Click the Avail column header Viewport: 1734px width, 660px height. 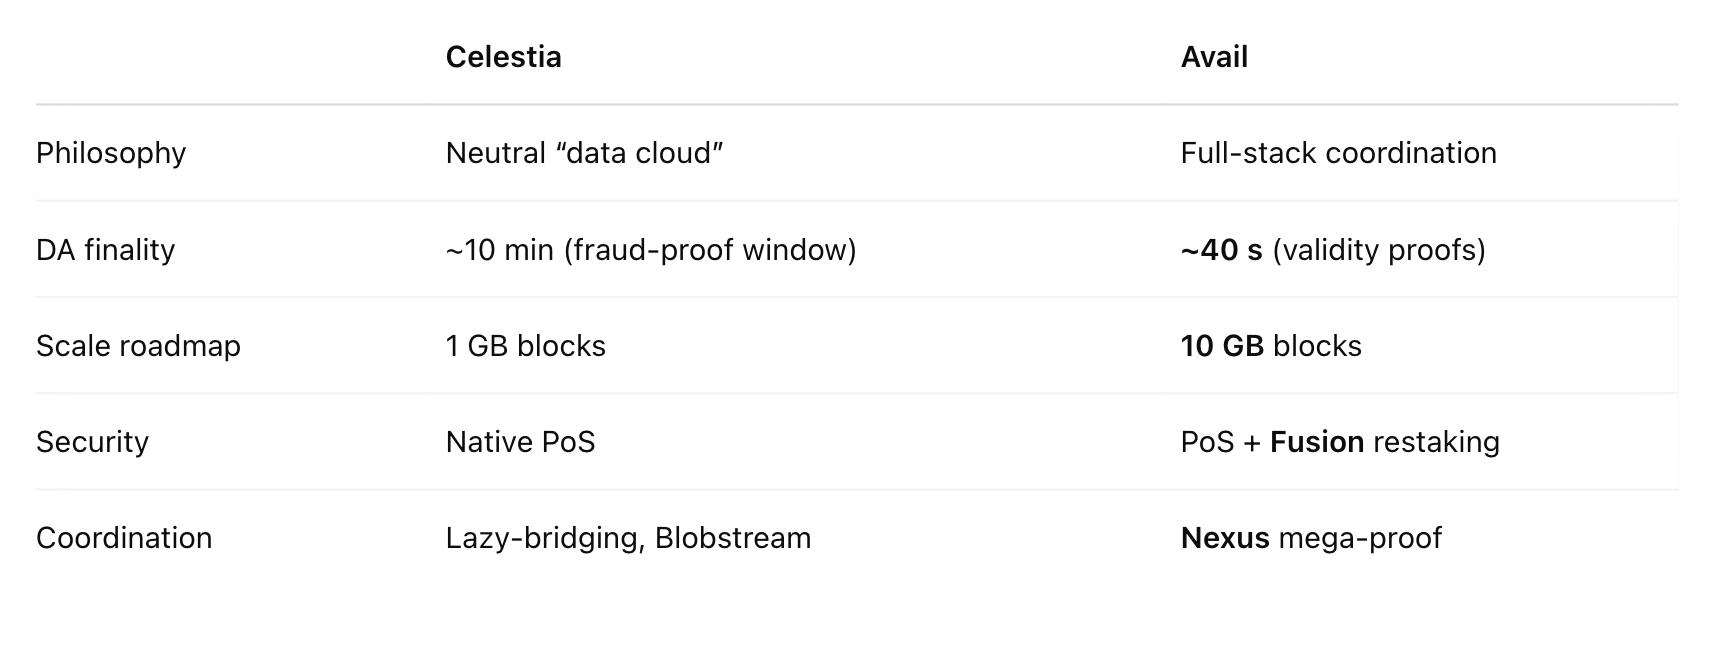click(1214, 57)
